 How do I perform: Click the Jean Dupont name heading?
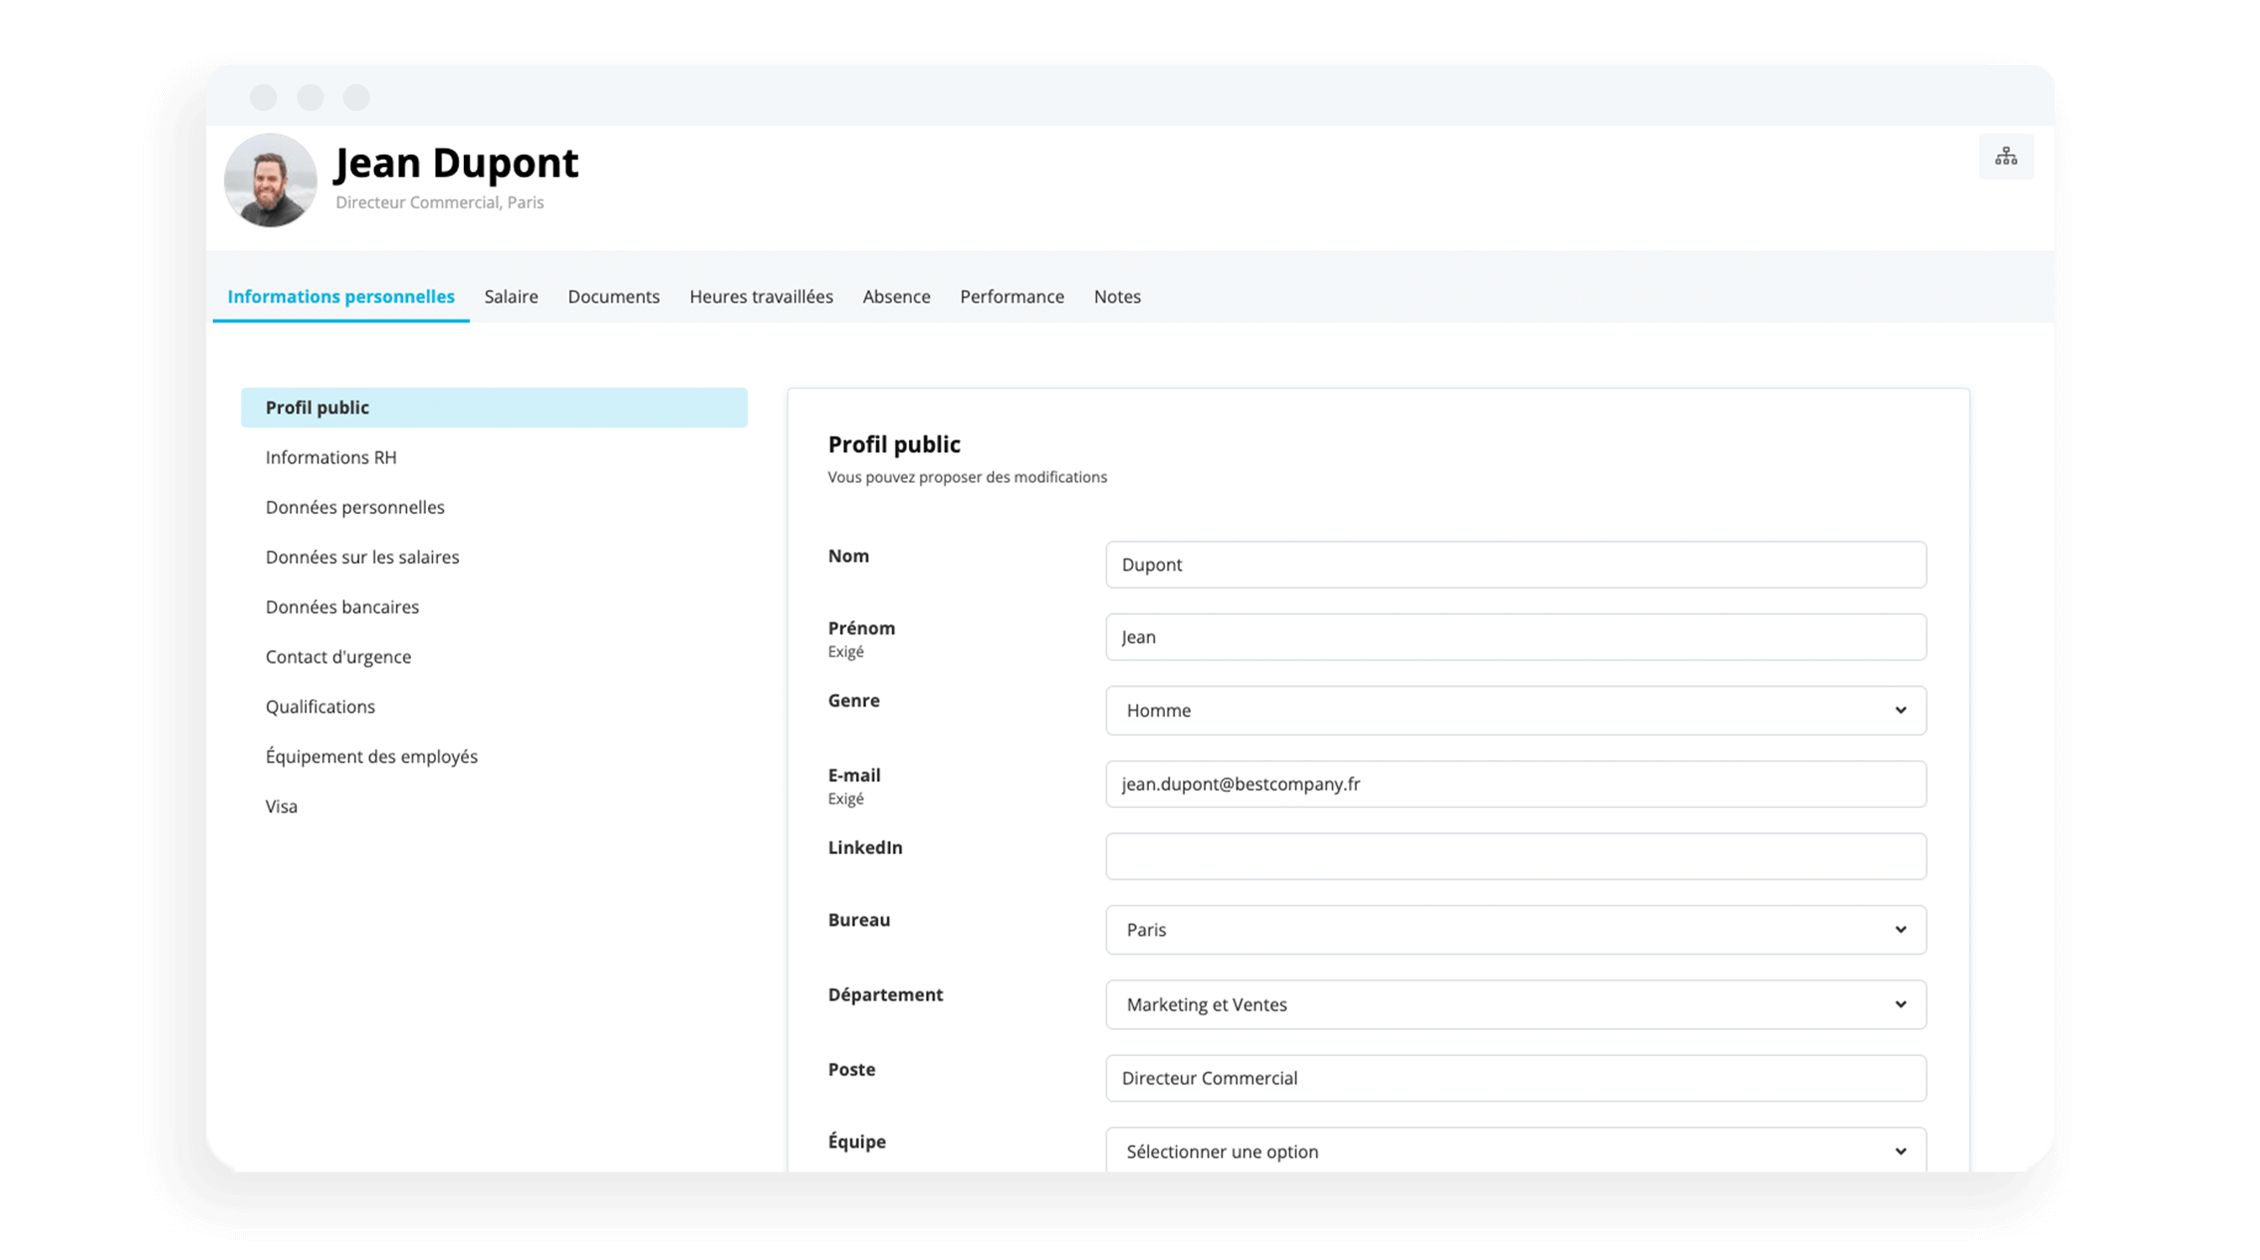click(456, 164)
